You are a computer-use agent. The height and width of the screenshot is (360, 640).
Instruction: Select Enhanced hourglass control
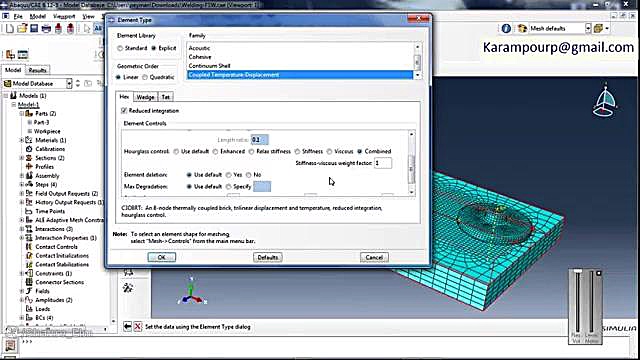click(x=216, y=151)
